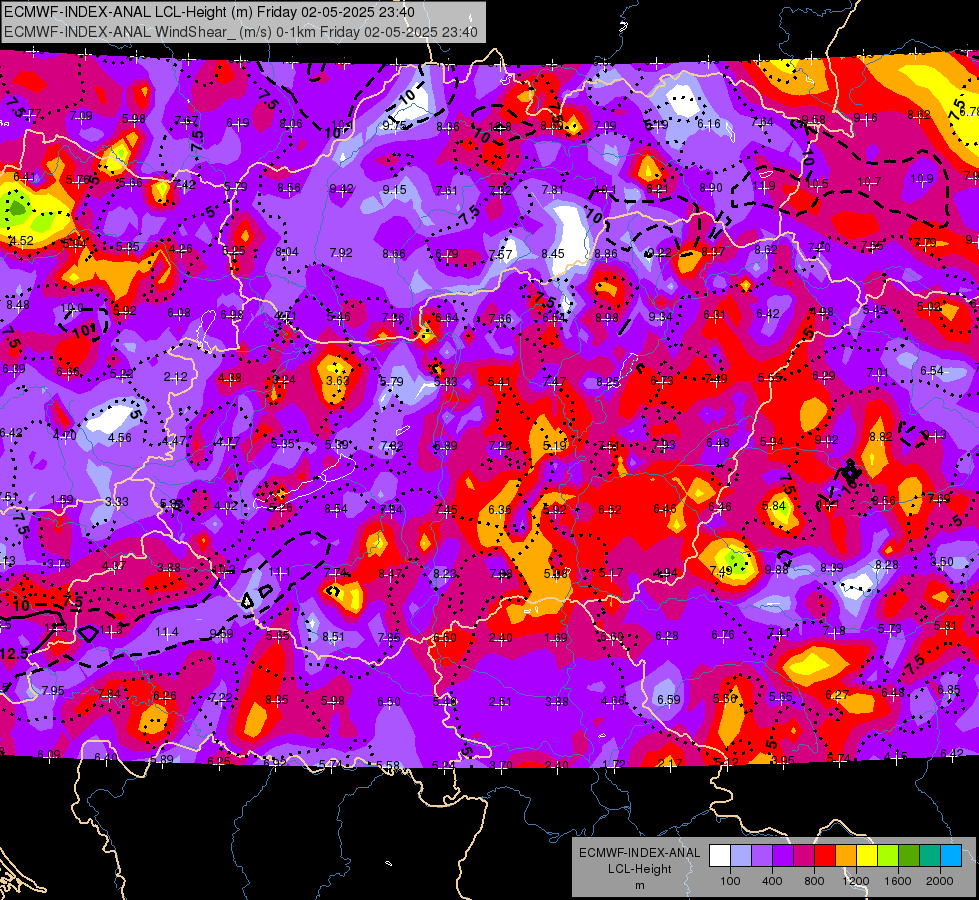Click the grid value '4.26'
Screen dimensions: 979x900
click(181, 249)
